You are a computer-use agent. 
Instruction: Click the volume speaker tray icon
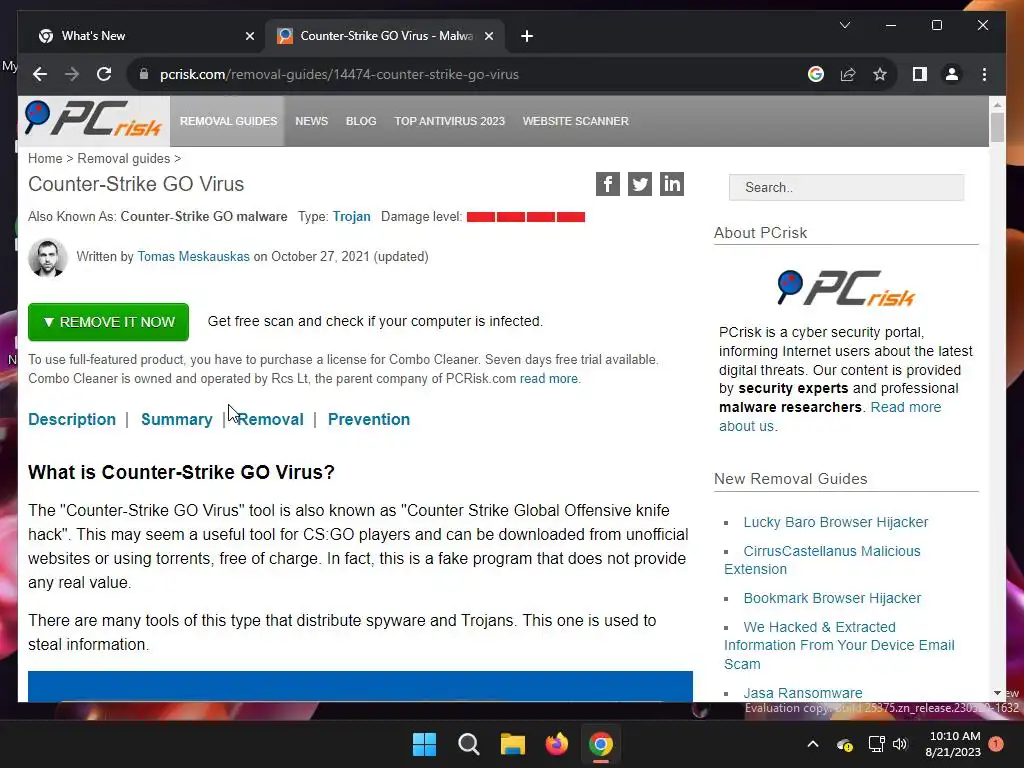pos(900,744)
